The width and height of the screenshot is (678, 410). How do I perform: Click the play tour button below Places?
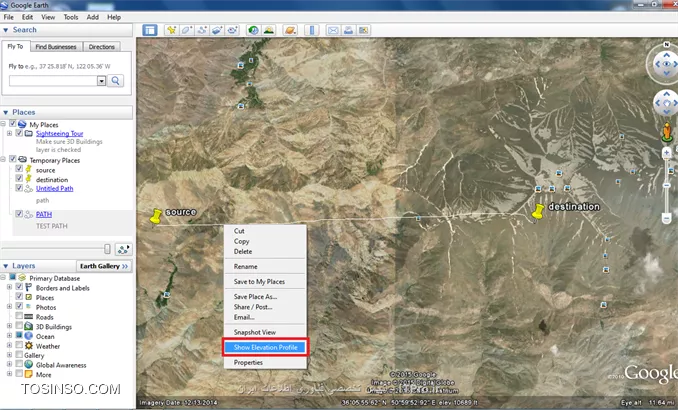point(123,249)
